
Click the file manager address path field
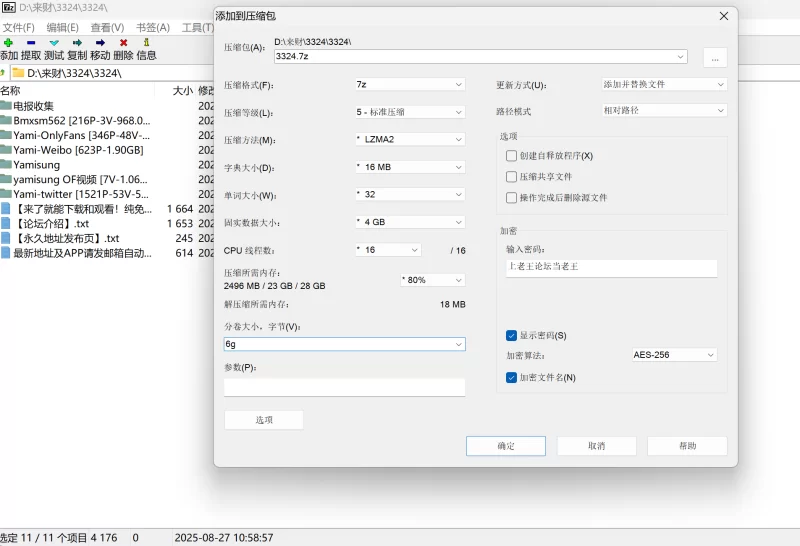112,73
